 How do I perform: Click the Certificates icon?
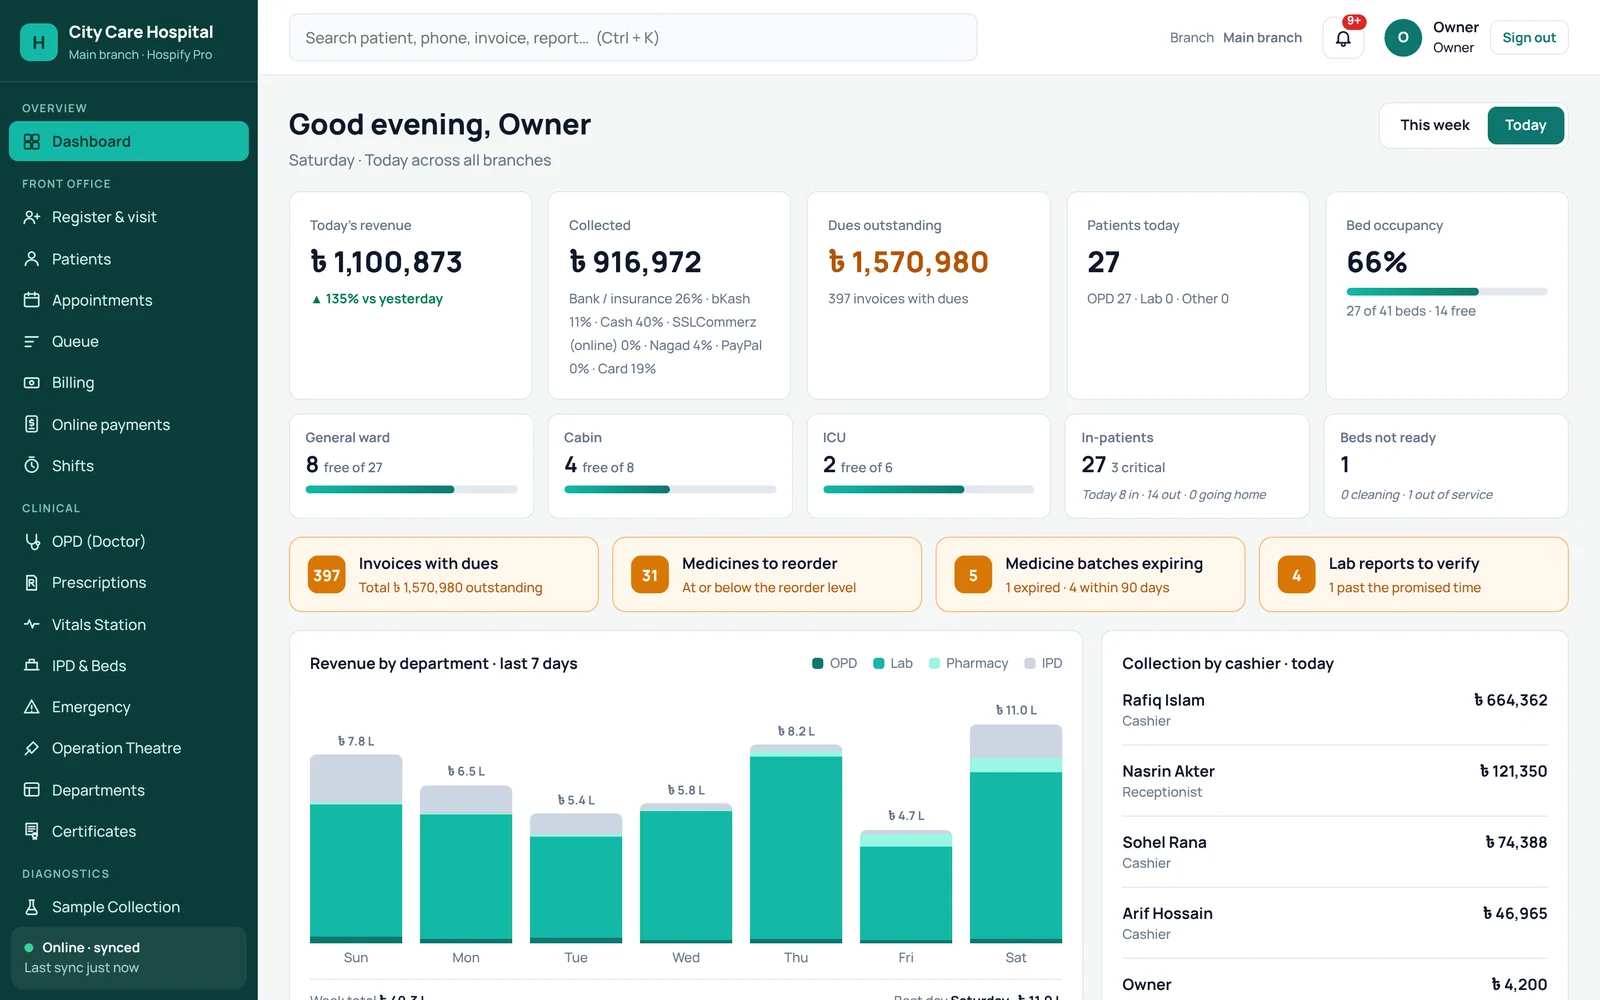point(32,831)
